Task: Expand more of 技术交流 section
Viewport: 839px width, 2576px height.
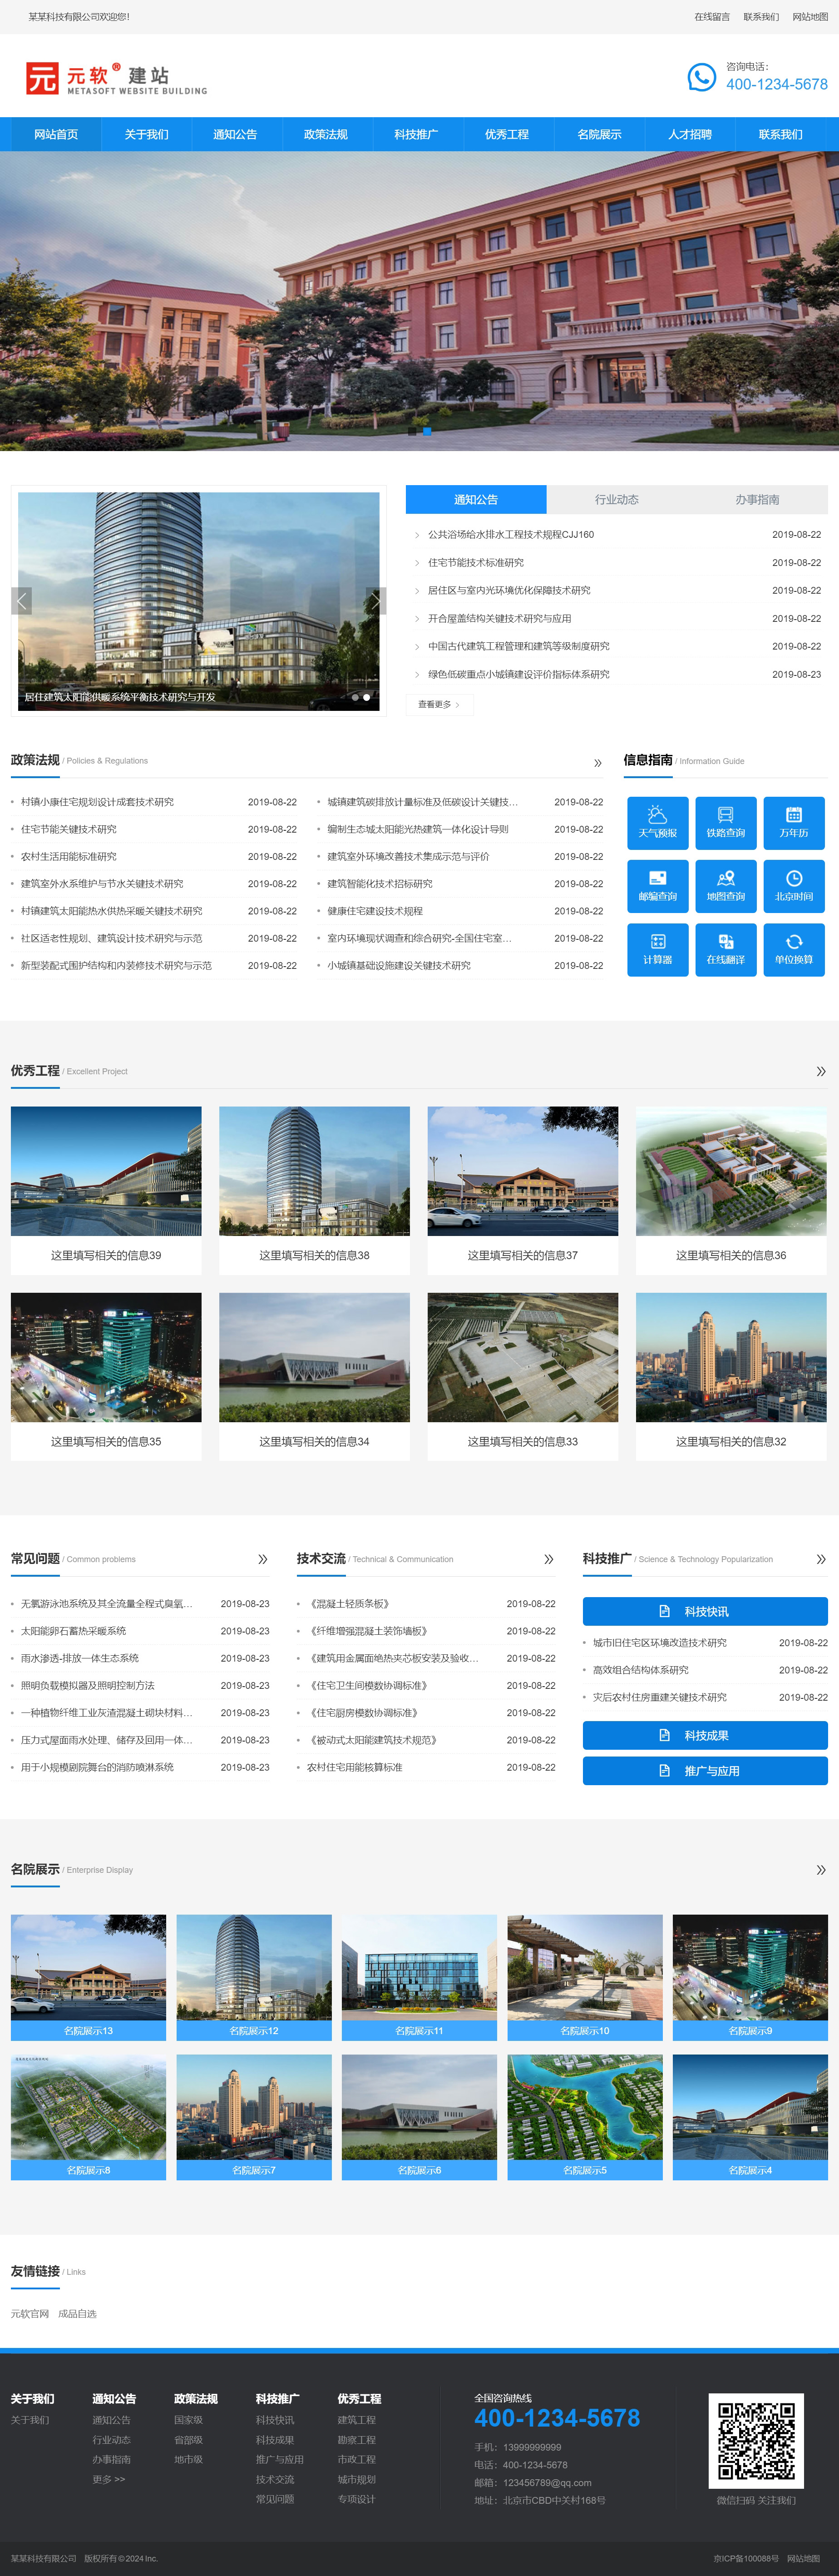Action: tap(549, 1559)
